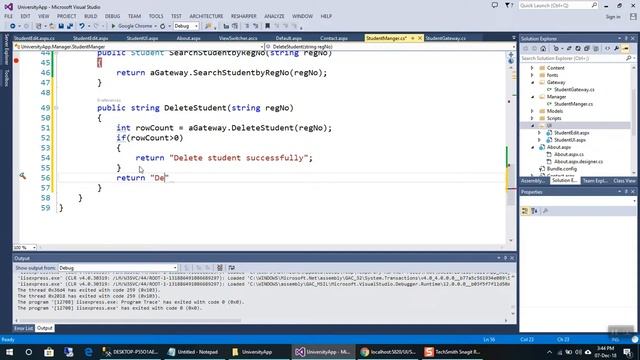
Task: Click the Clear All icon in Output panel
Action: tap(220, 268)
